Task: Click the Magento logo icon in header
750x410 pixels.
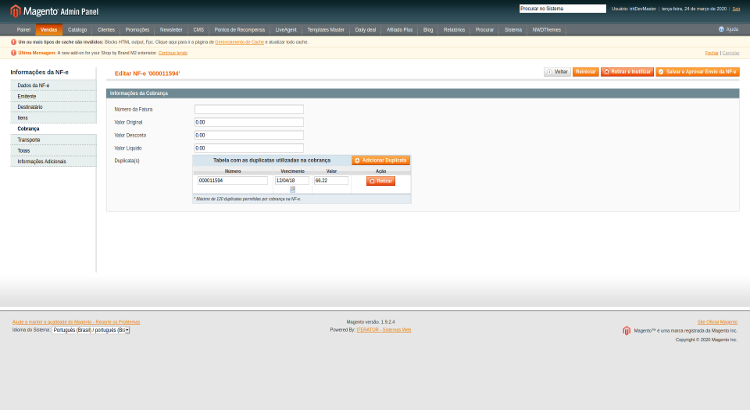Action: click(x=16, y=11)
